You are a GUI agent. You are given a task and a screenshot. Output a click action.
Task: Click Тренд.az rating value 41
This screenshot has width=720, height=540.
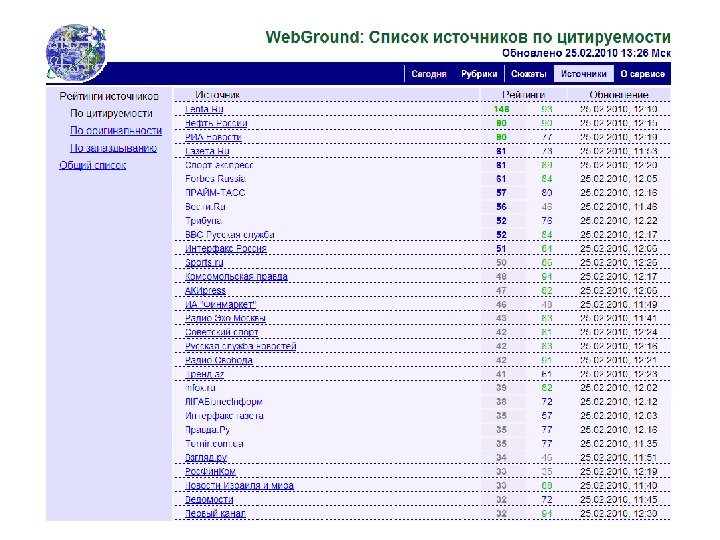pyautogui.click(x=501, y=374)
